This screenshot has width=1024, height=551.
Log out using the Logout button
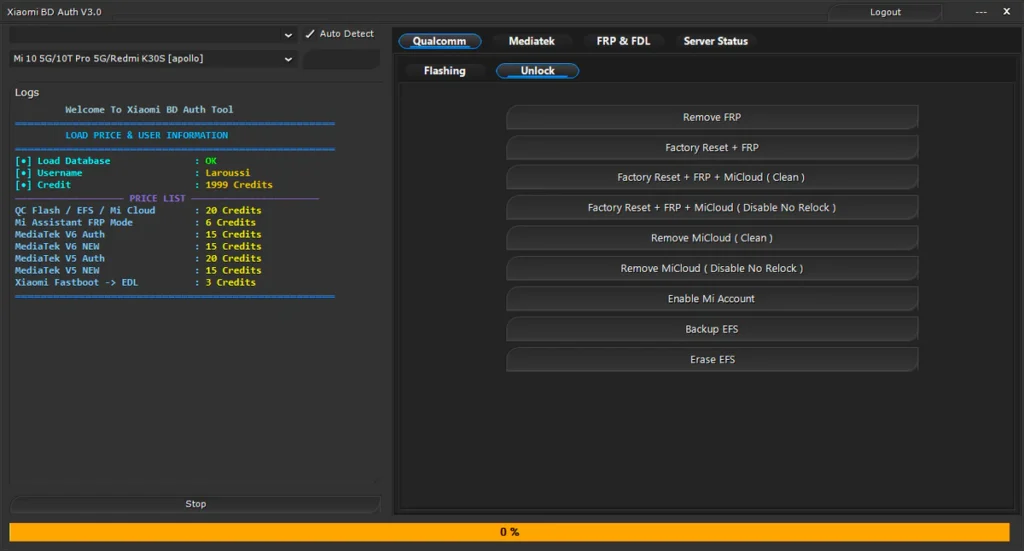pos(885,12)
